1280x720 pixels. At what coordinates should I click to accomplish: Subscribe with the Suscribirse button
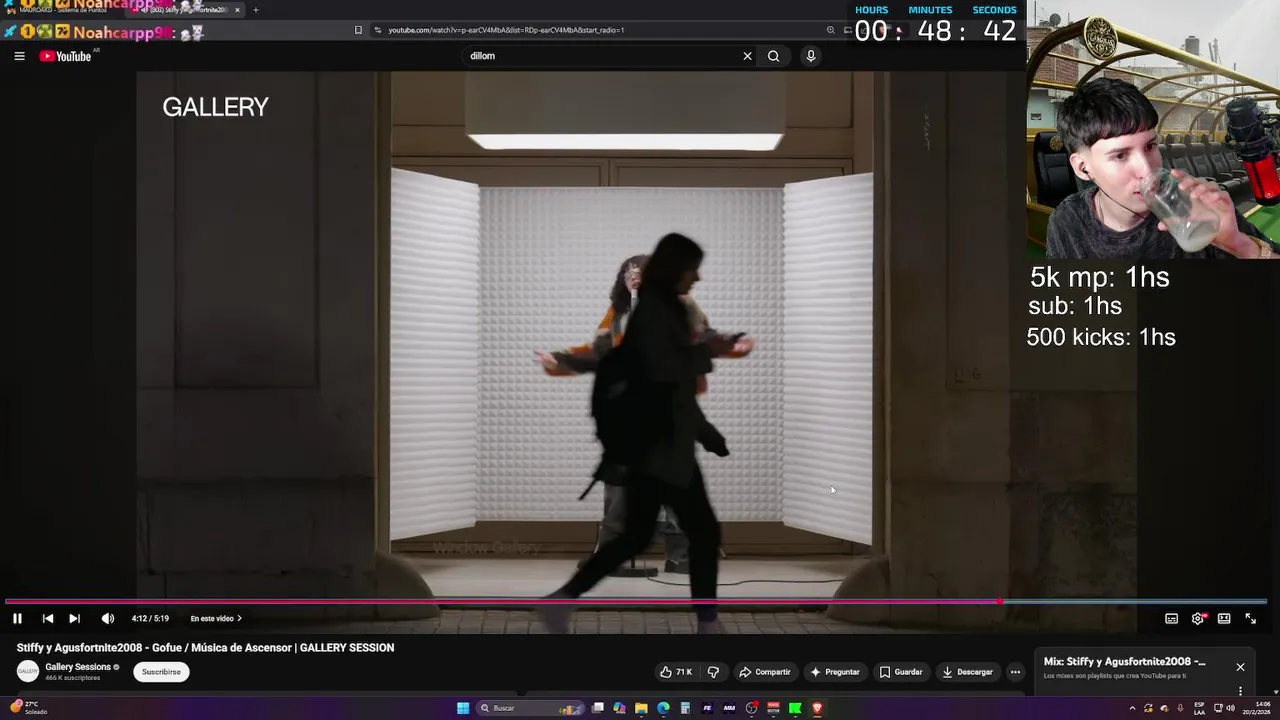(161, 672)
